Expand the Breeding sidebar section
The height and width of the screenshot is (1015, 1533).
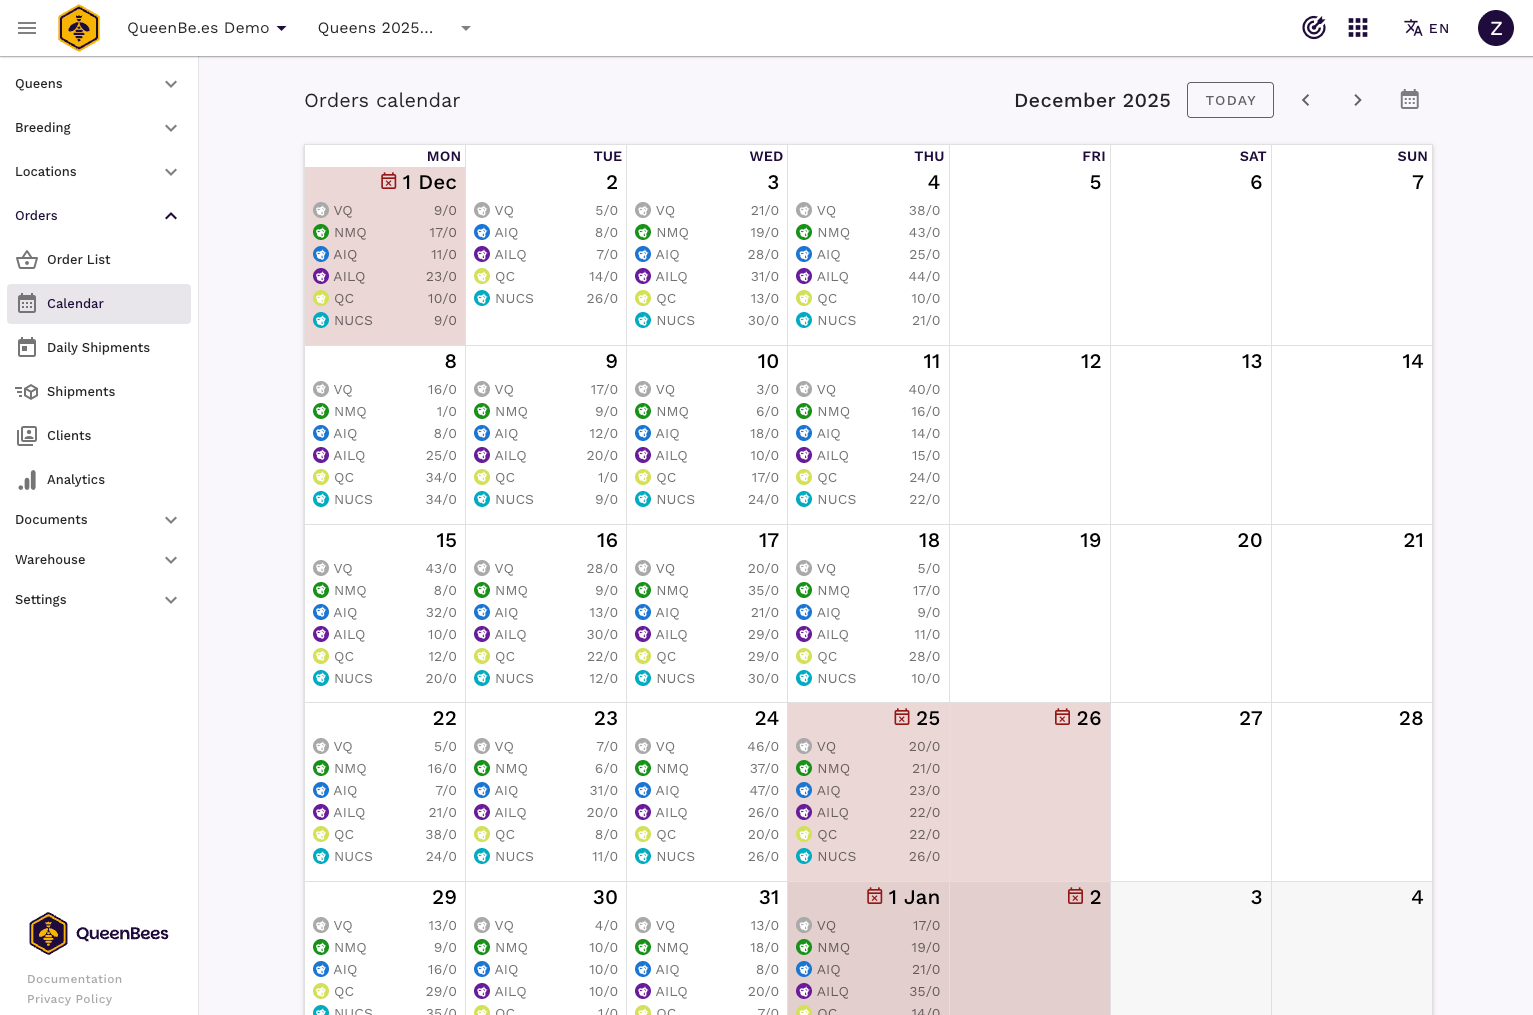click(96, 128)
